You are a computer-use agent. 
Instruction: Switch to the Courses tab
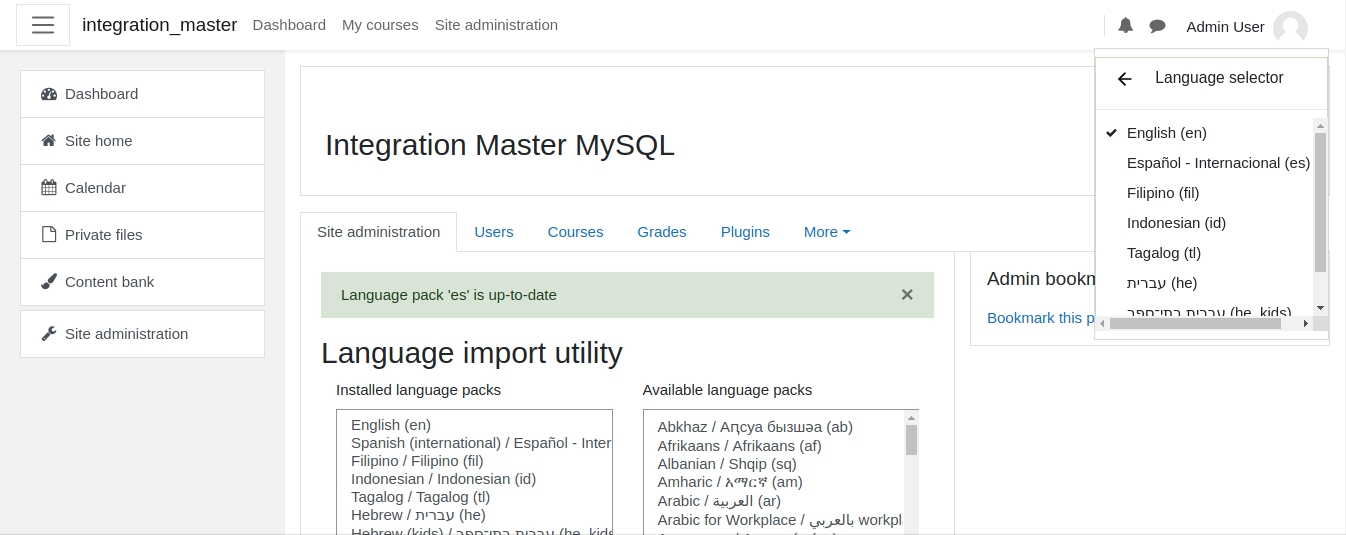(575, 232)
